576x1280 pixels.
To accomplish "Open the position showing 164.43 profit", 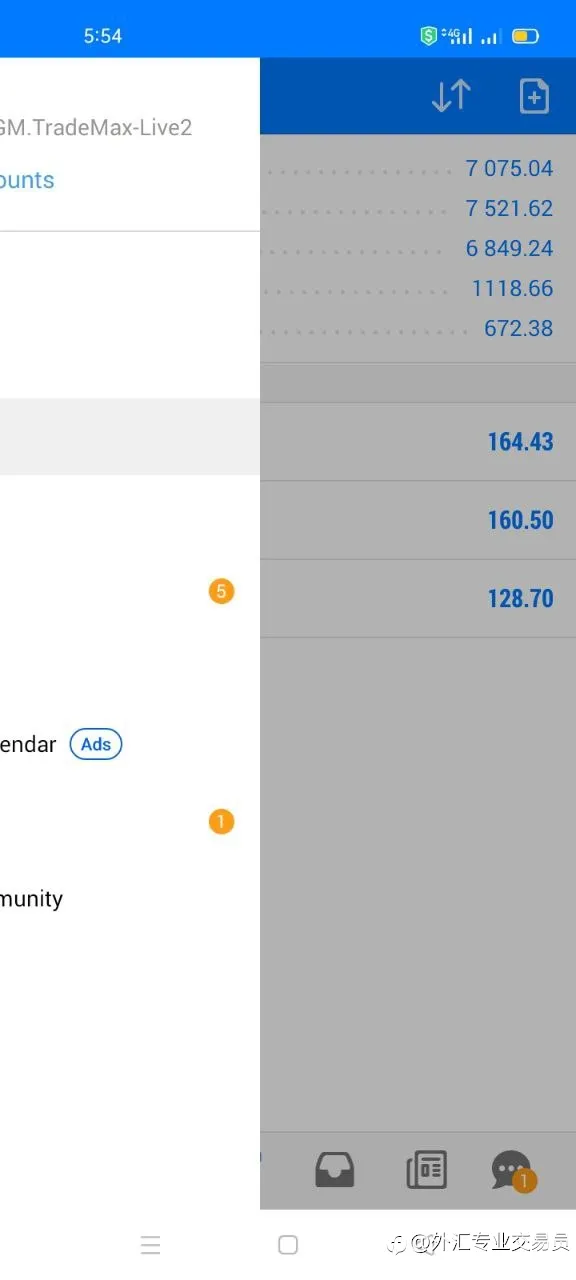I will coord(418,442).
